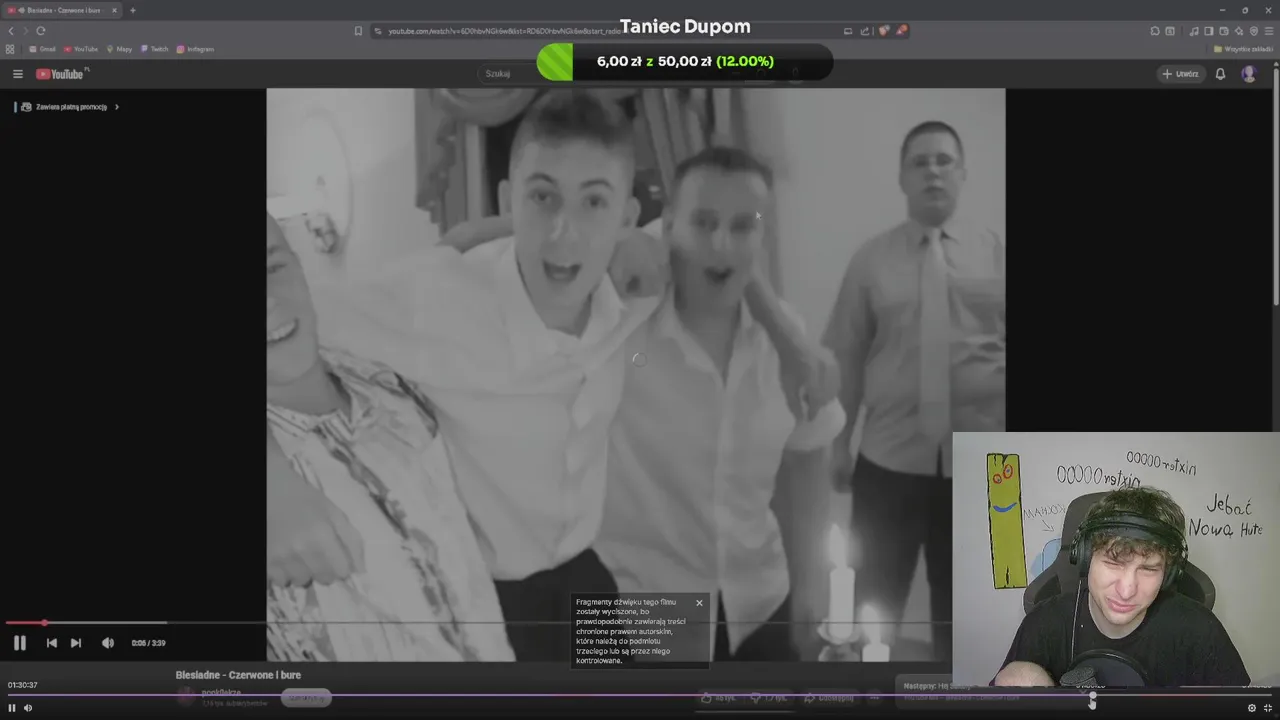Open the Wszystkie zakładki folder
Viewport: 1280px width, 720px height.
pyautogui.click(x=1243, y=49)
